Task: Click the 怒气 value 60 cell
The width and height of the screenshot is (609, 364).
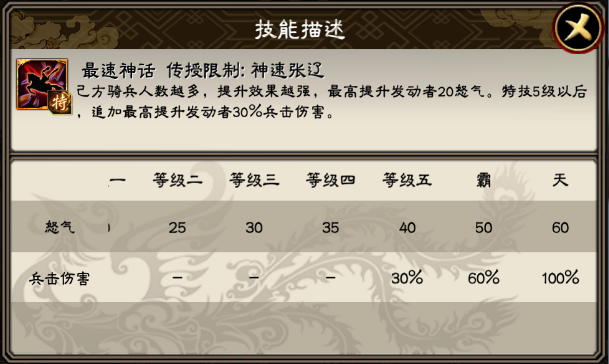Action: (560, 228)
